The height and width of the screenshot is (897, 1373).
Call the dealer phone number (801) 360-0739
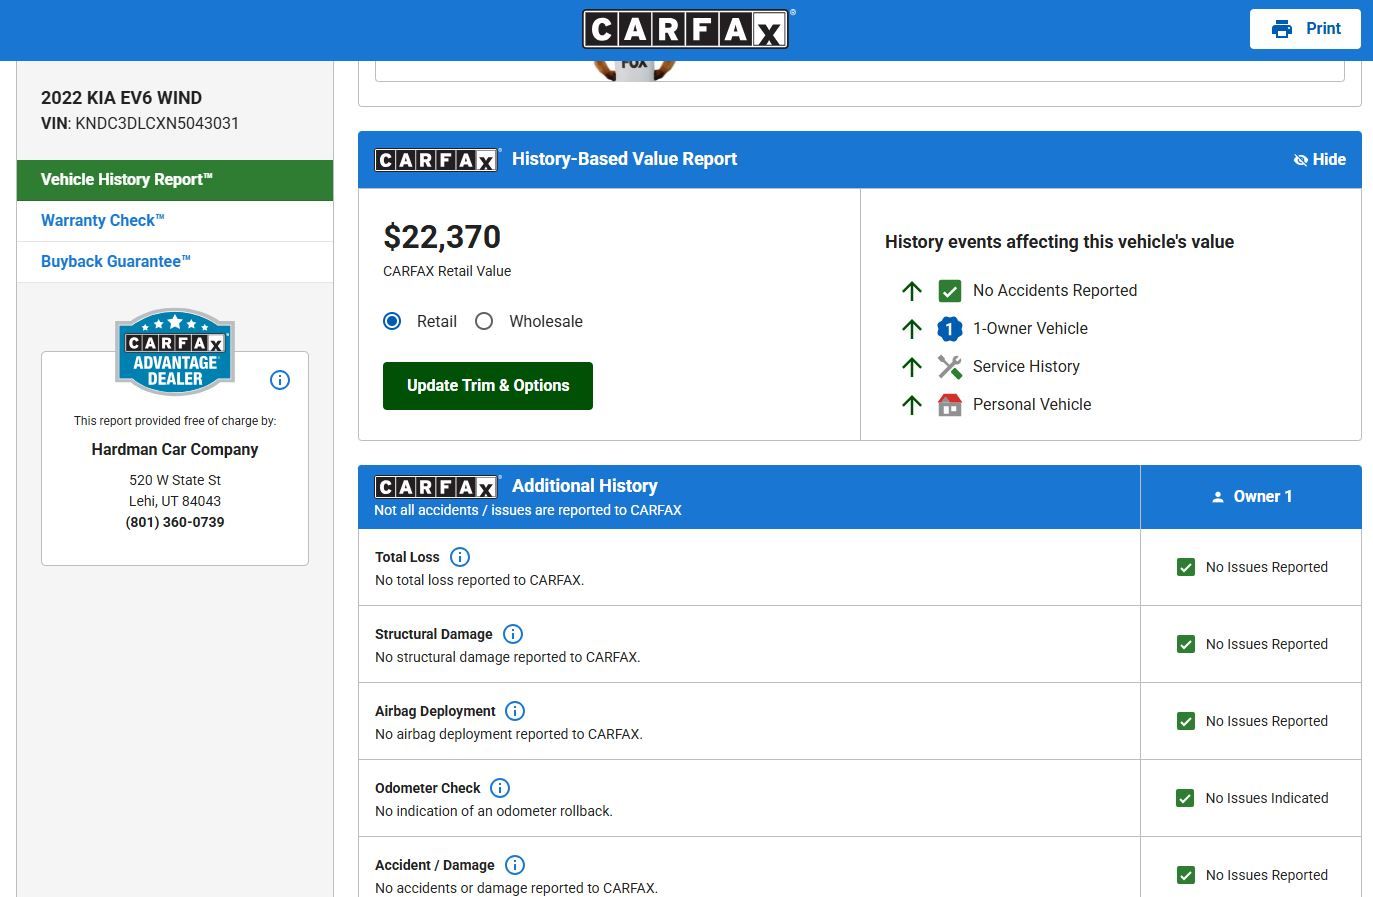pos(175,522)
